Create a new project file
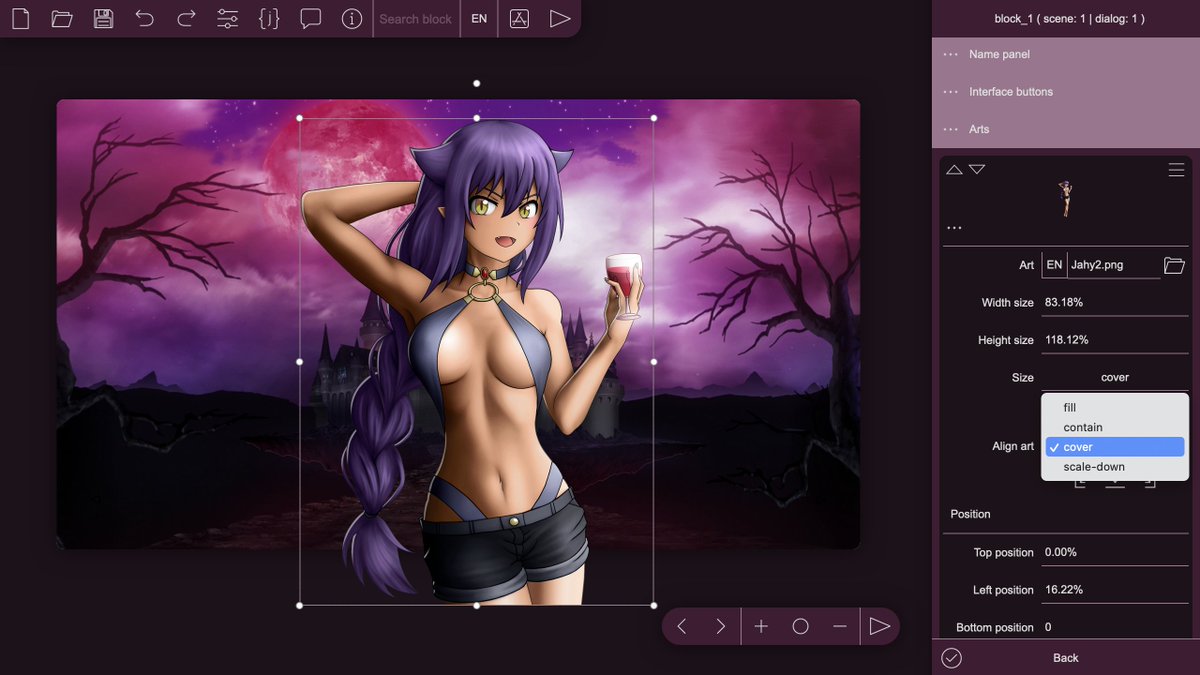Image resolution: width=1200 pixels, height=675 pixels. click(20, 18)
